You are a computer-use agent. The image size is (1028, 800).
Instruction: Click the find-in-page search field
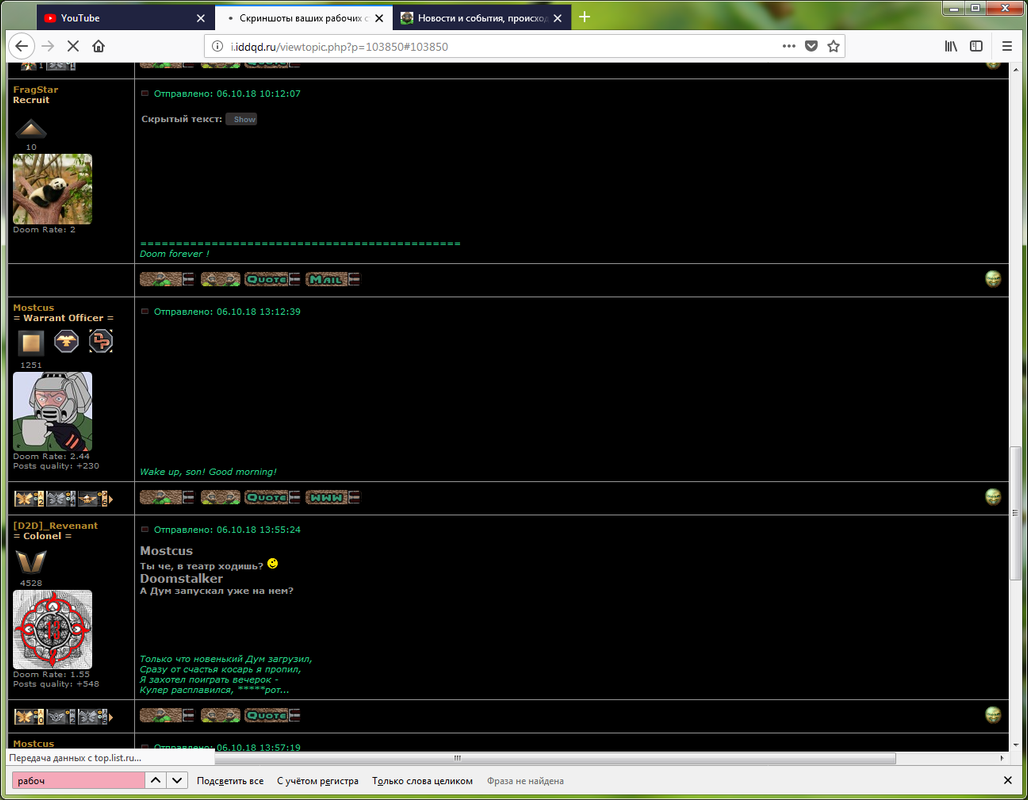[x=78, y=780]
